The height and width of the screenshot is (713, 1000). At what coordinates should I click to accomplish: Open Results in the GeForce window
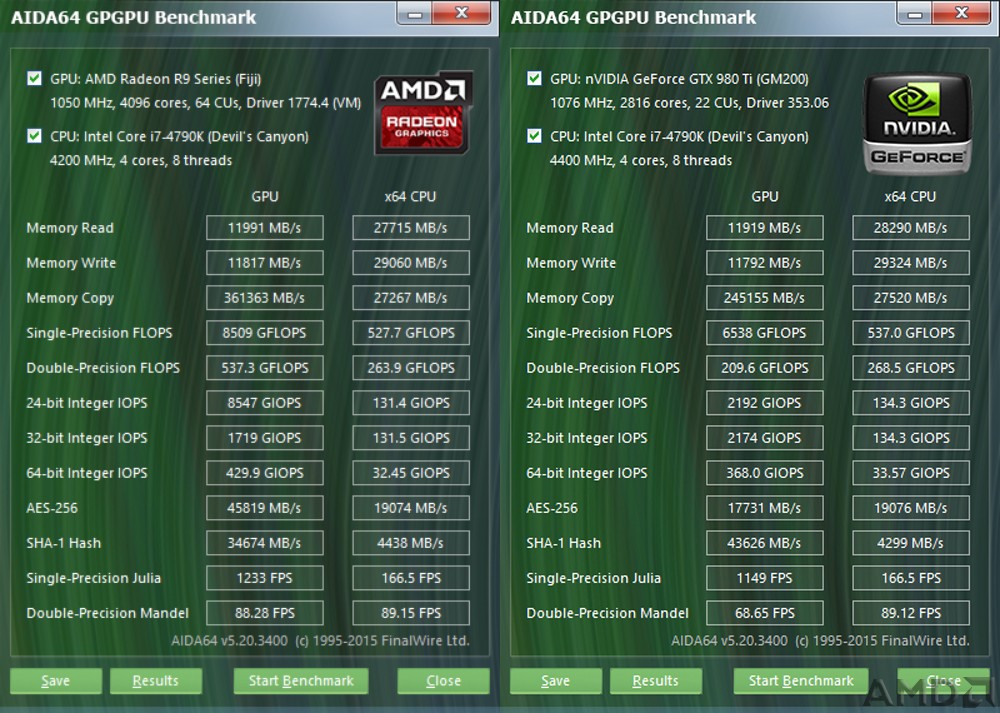(x=656, y=680)
